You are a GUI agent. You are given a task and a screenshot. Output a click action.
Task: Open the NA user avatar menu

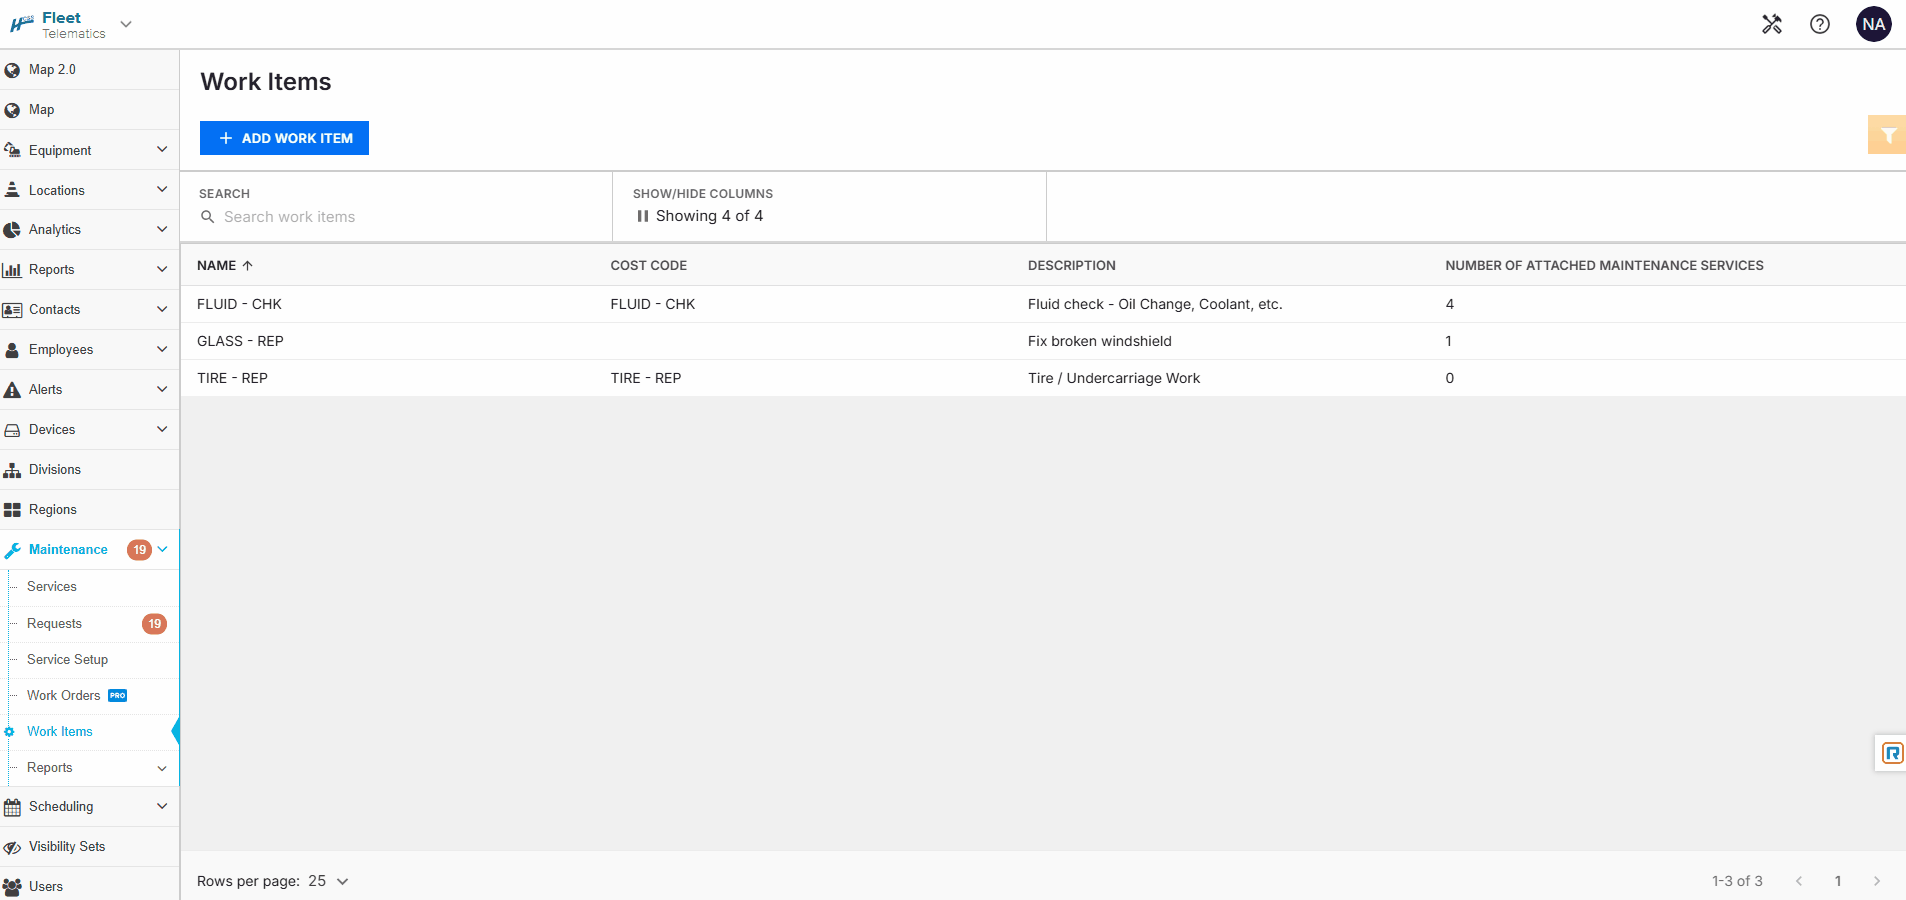point(1873,24)
